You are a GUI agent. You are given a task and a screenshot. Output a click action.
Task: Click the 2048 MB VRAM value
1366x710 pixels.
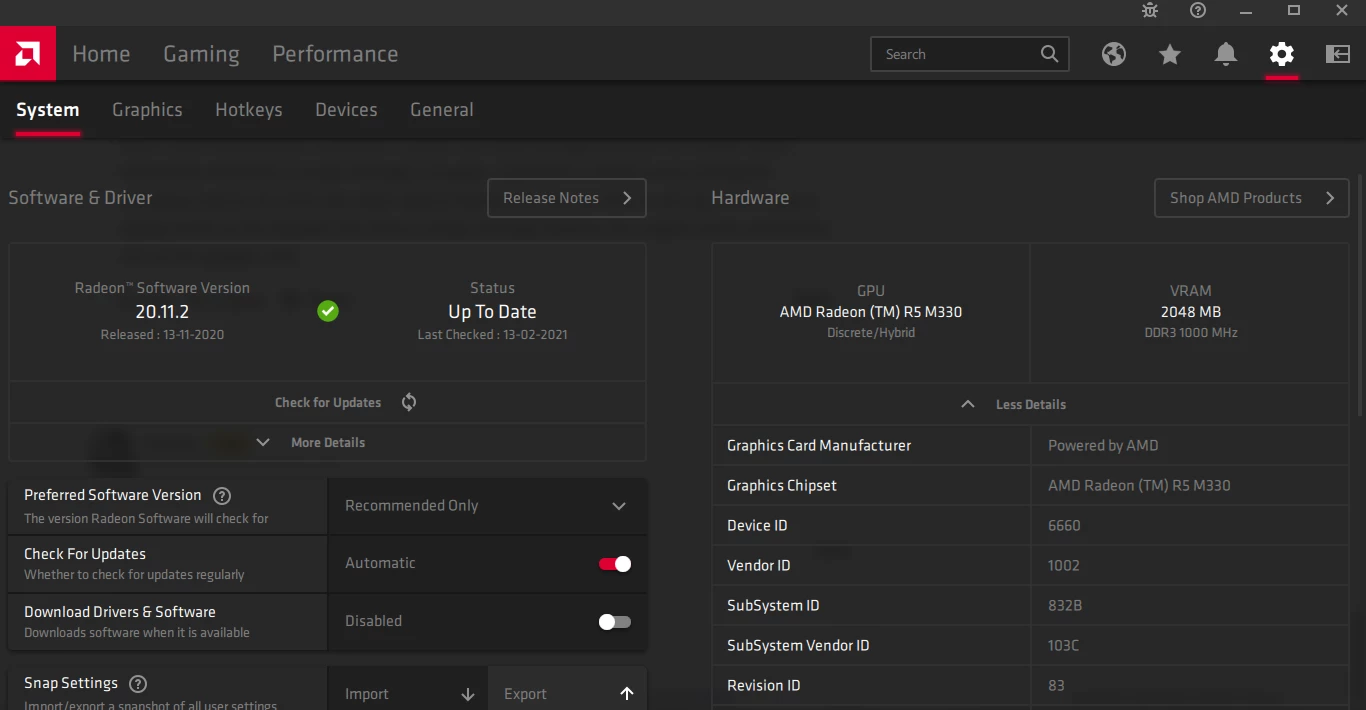[1191, 312]
